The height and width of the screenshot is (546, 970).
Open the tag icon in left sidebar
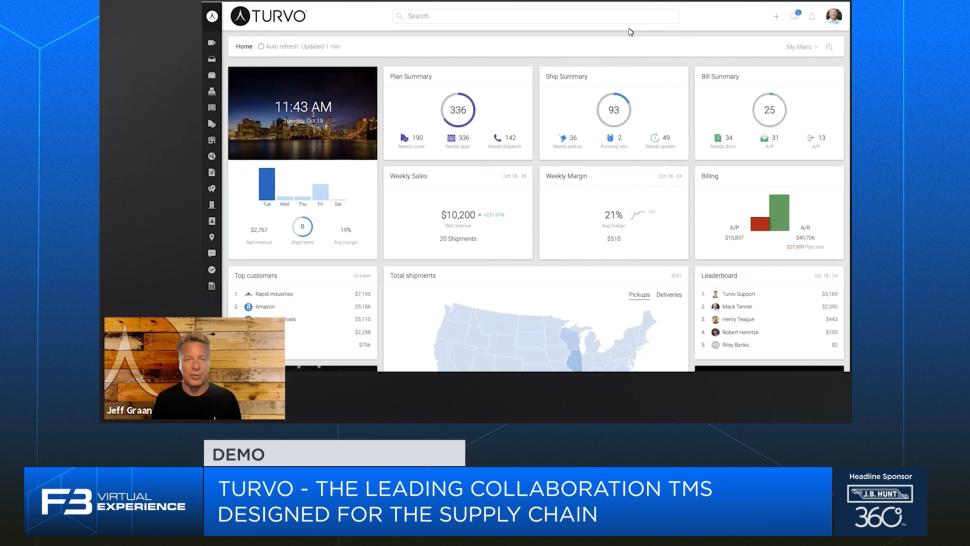tap(212, 43)
